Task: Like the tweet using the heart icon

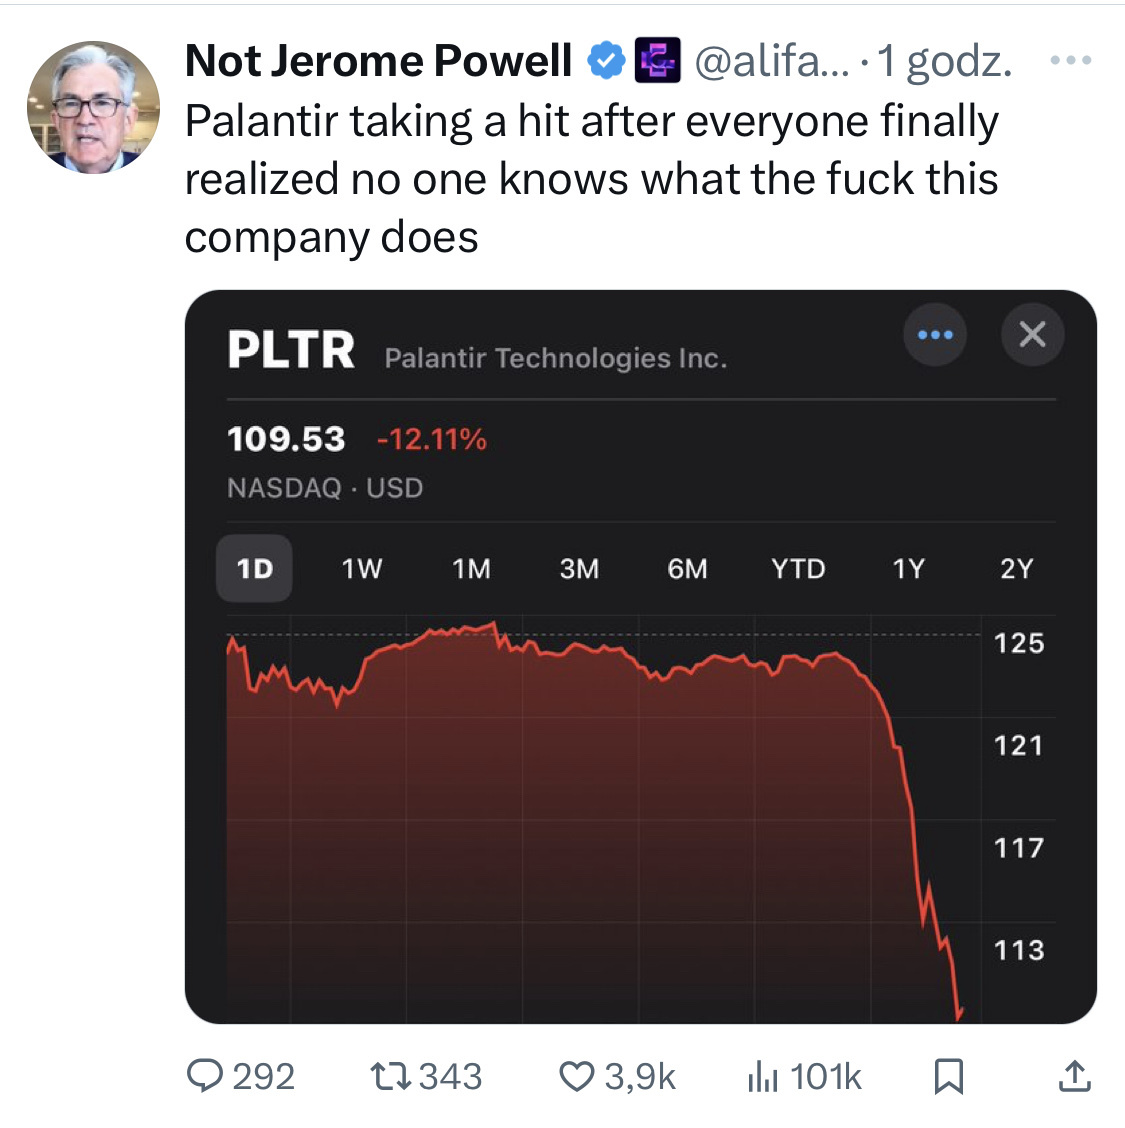Action: point(576,1076)
